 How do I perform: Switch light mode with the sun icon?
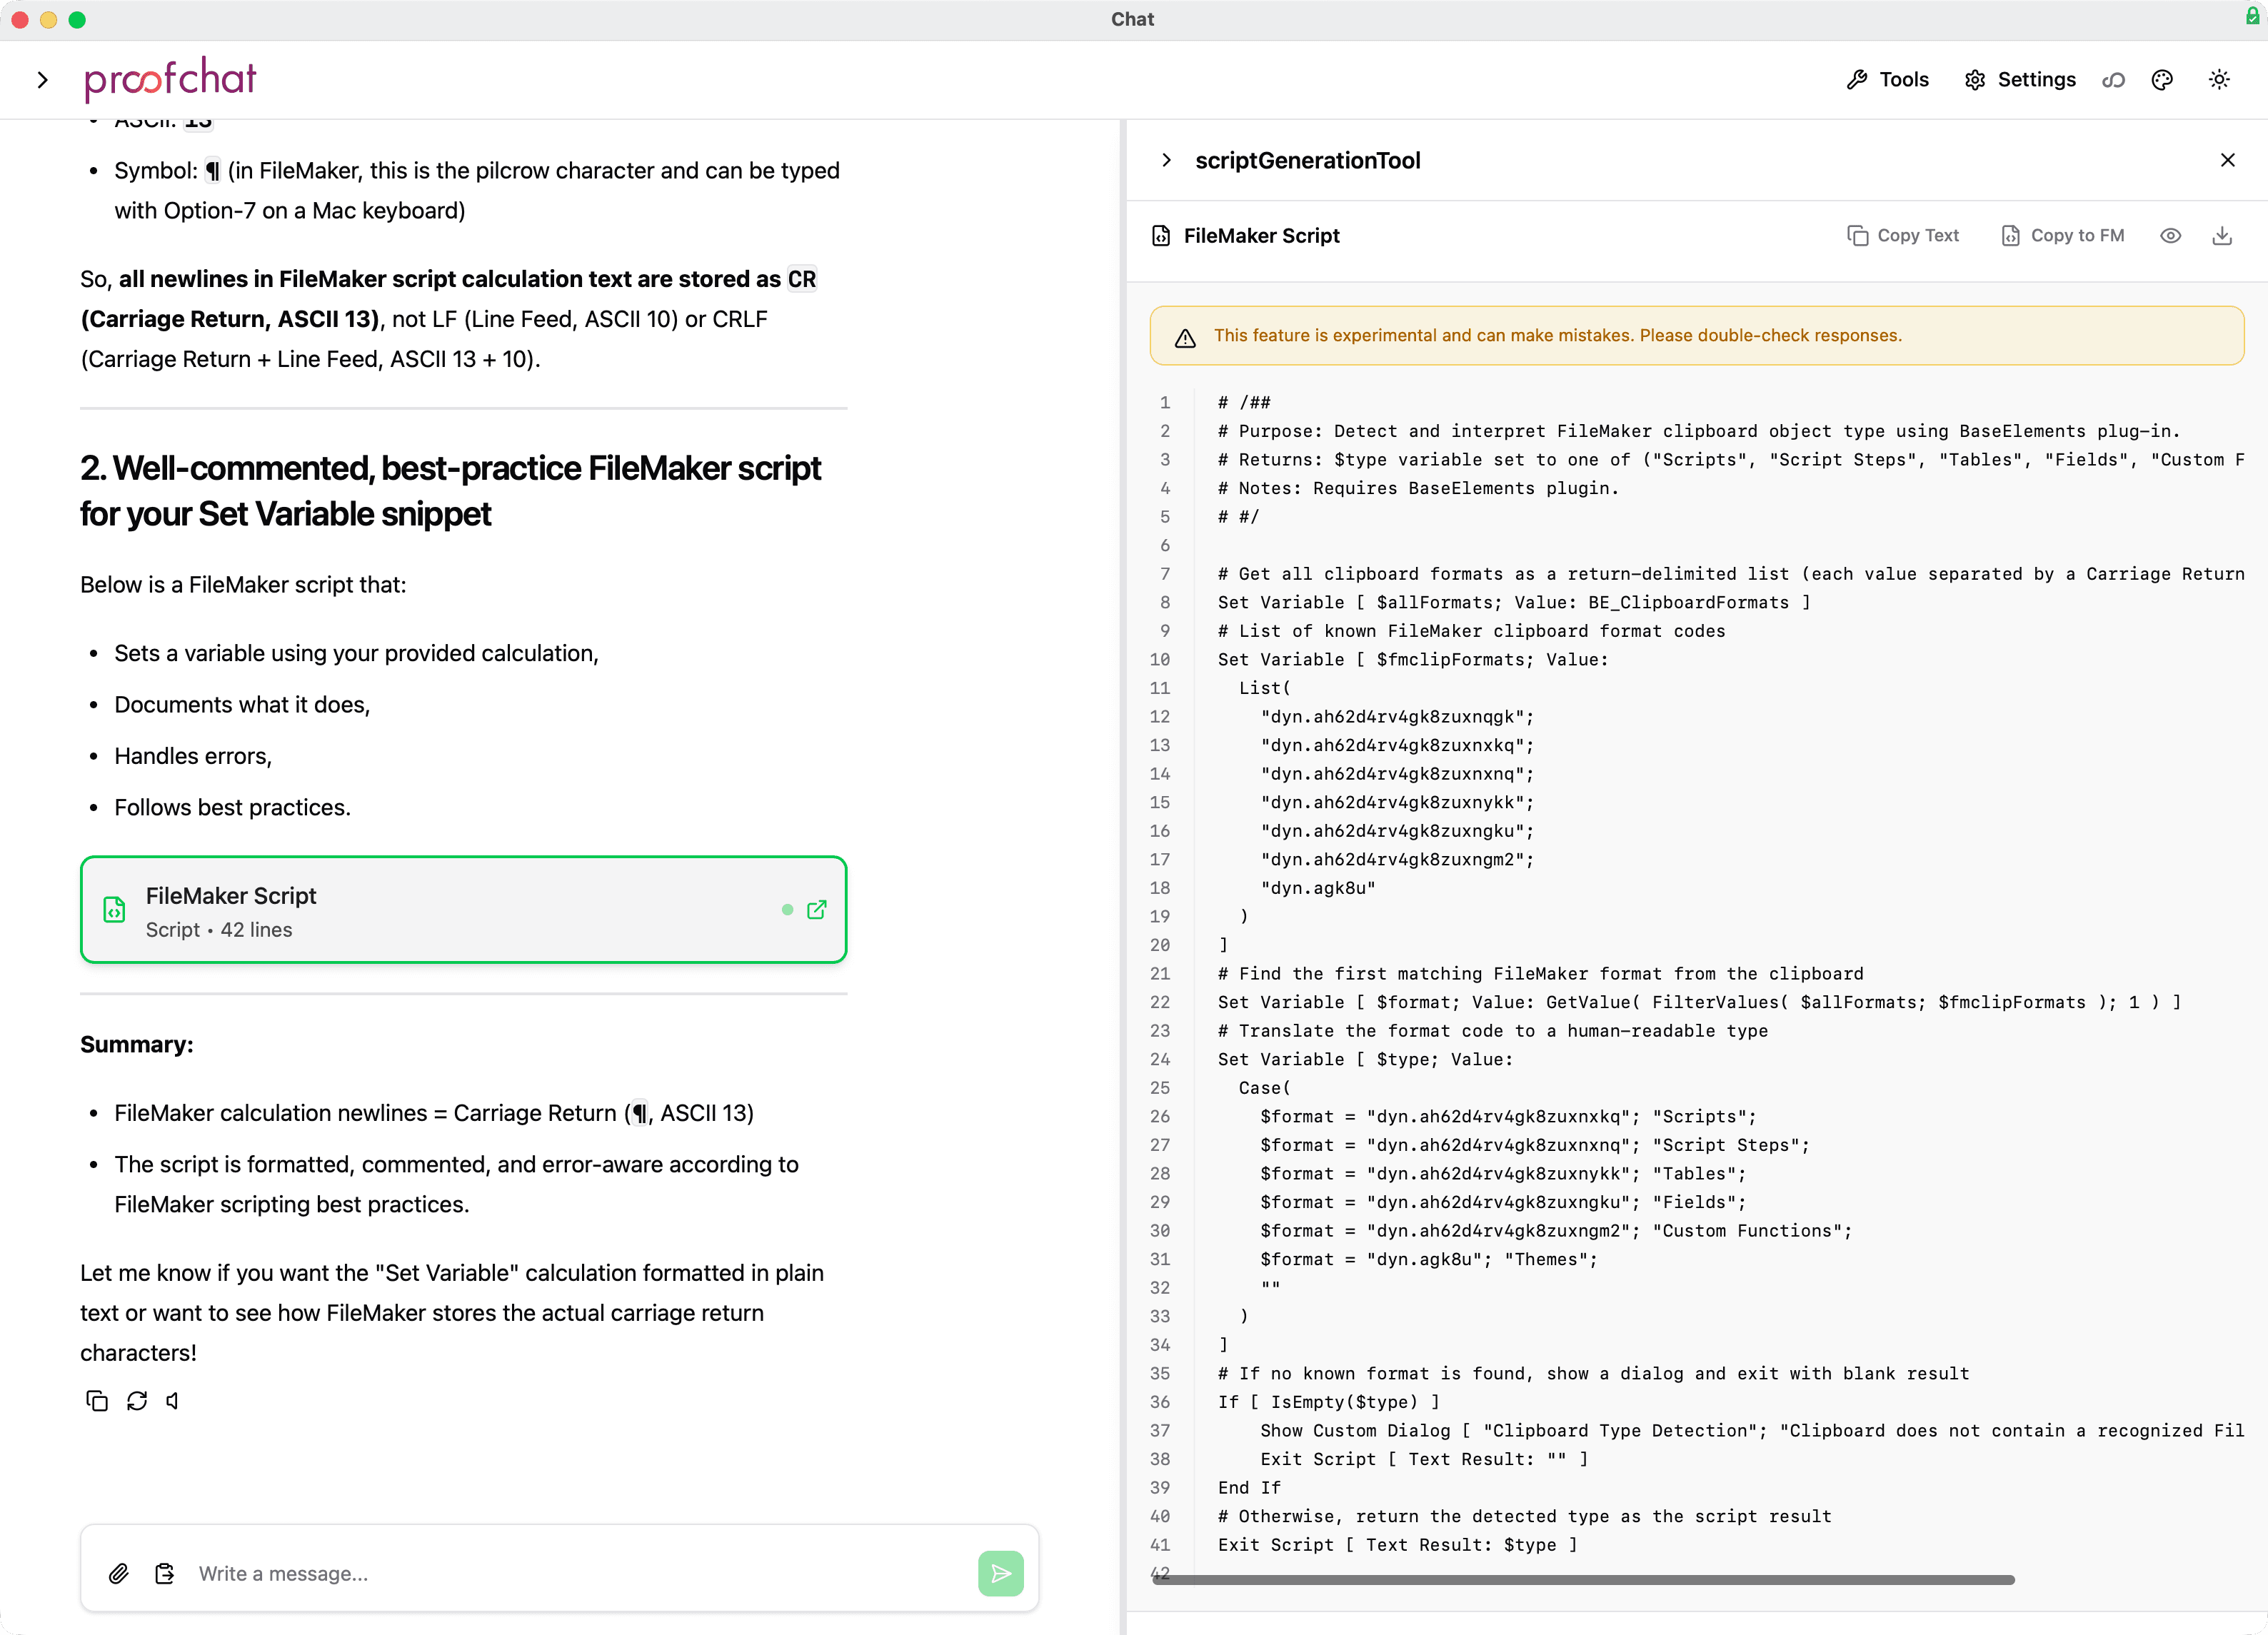click(2220, 80)
